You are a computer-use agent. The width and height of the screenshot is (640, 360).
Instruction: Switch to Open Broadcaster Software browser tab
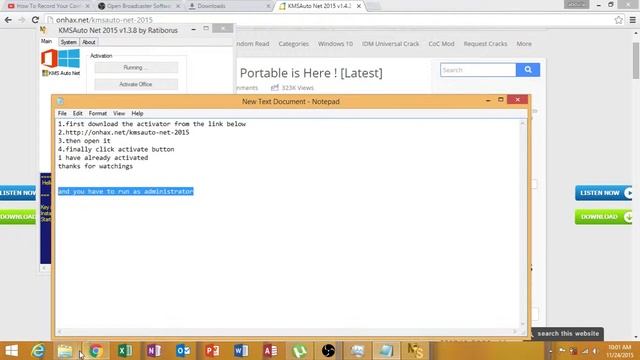[x=139, y=6]
